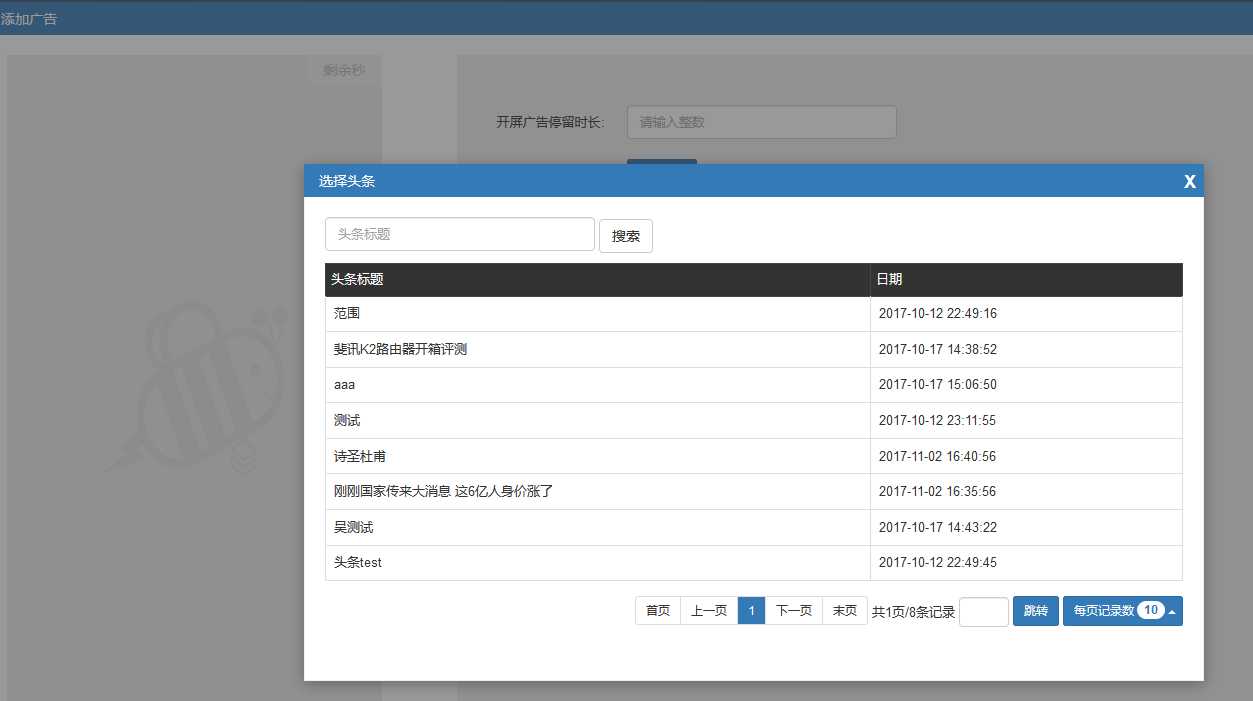1253x701 pixels.
Task: Select the 头条test headline row
Action: point(754,563)
